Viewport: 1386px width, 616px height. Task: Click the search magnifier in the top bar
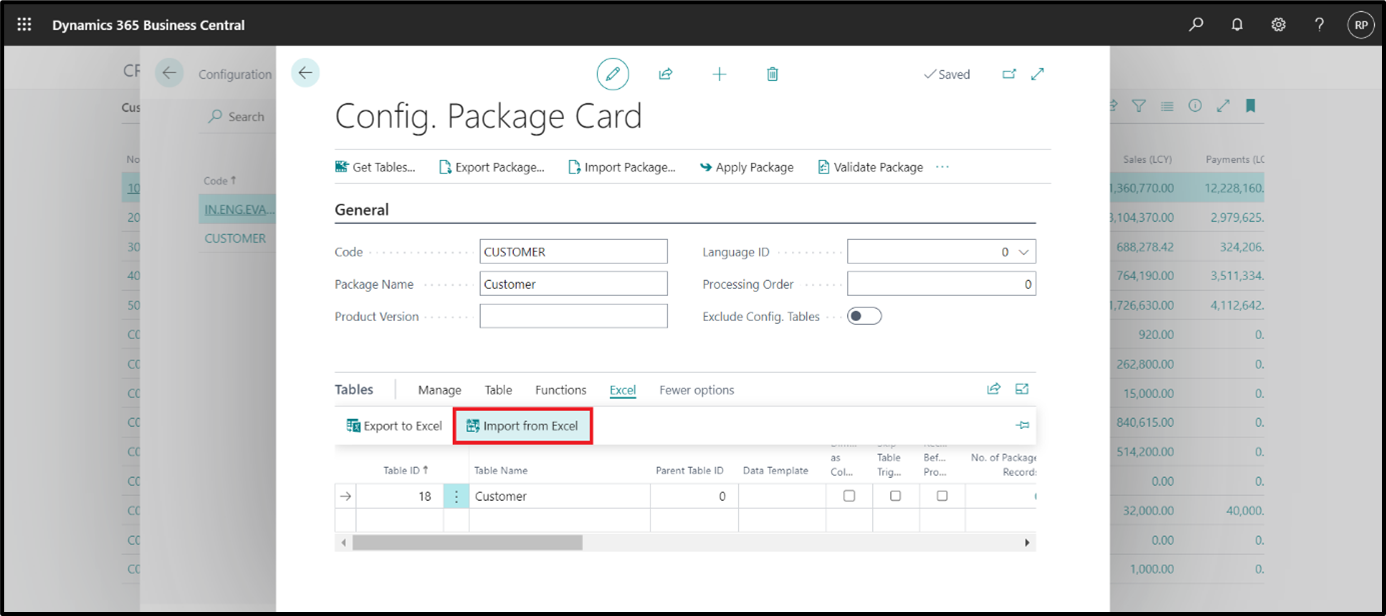[x=1196, y=25]
